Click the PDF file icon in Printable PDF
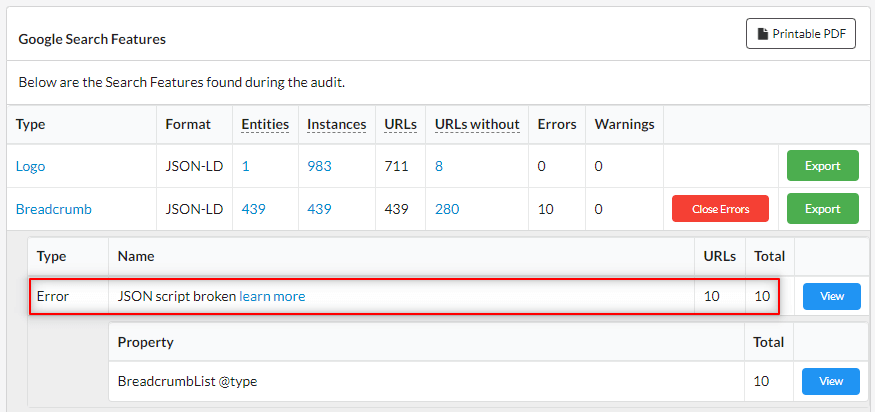875x412 pixels. [762, 34]
